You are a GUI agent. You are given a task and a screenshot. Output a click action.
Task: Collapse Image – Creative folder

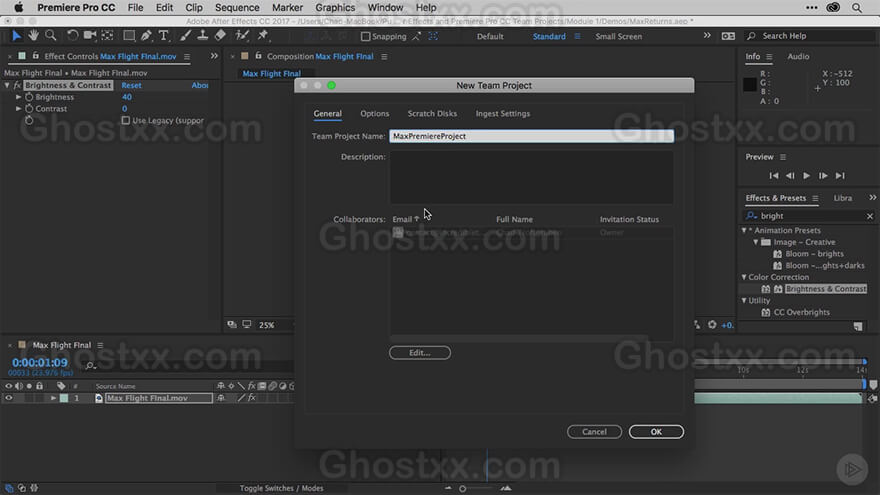coord(755,242)
